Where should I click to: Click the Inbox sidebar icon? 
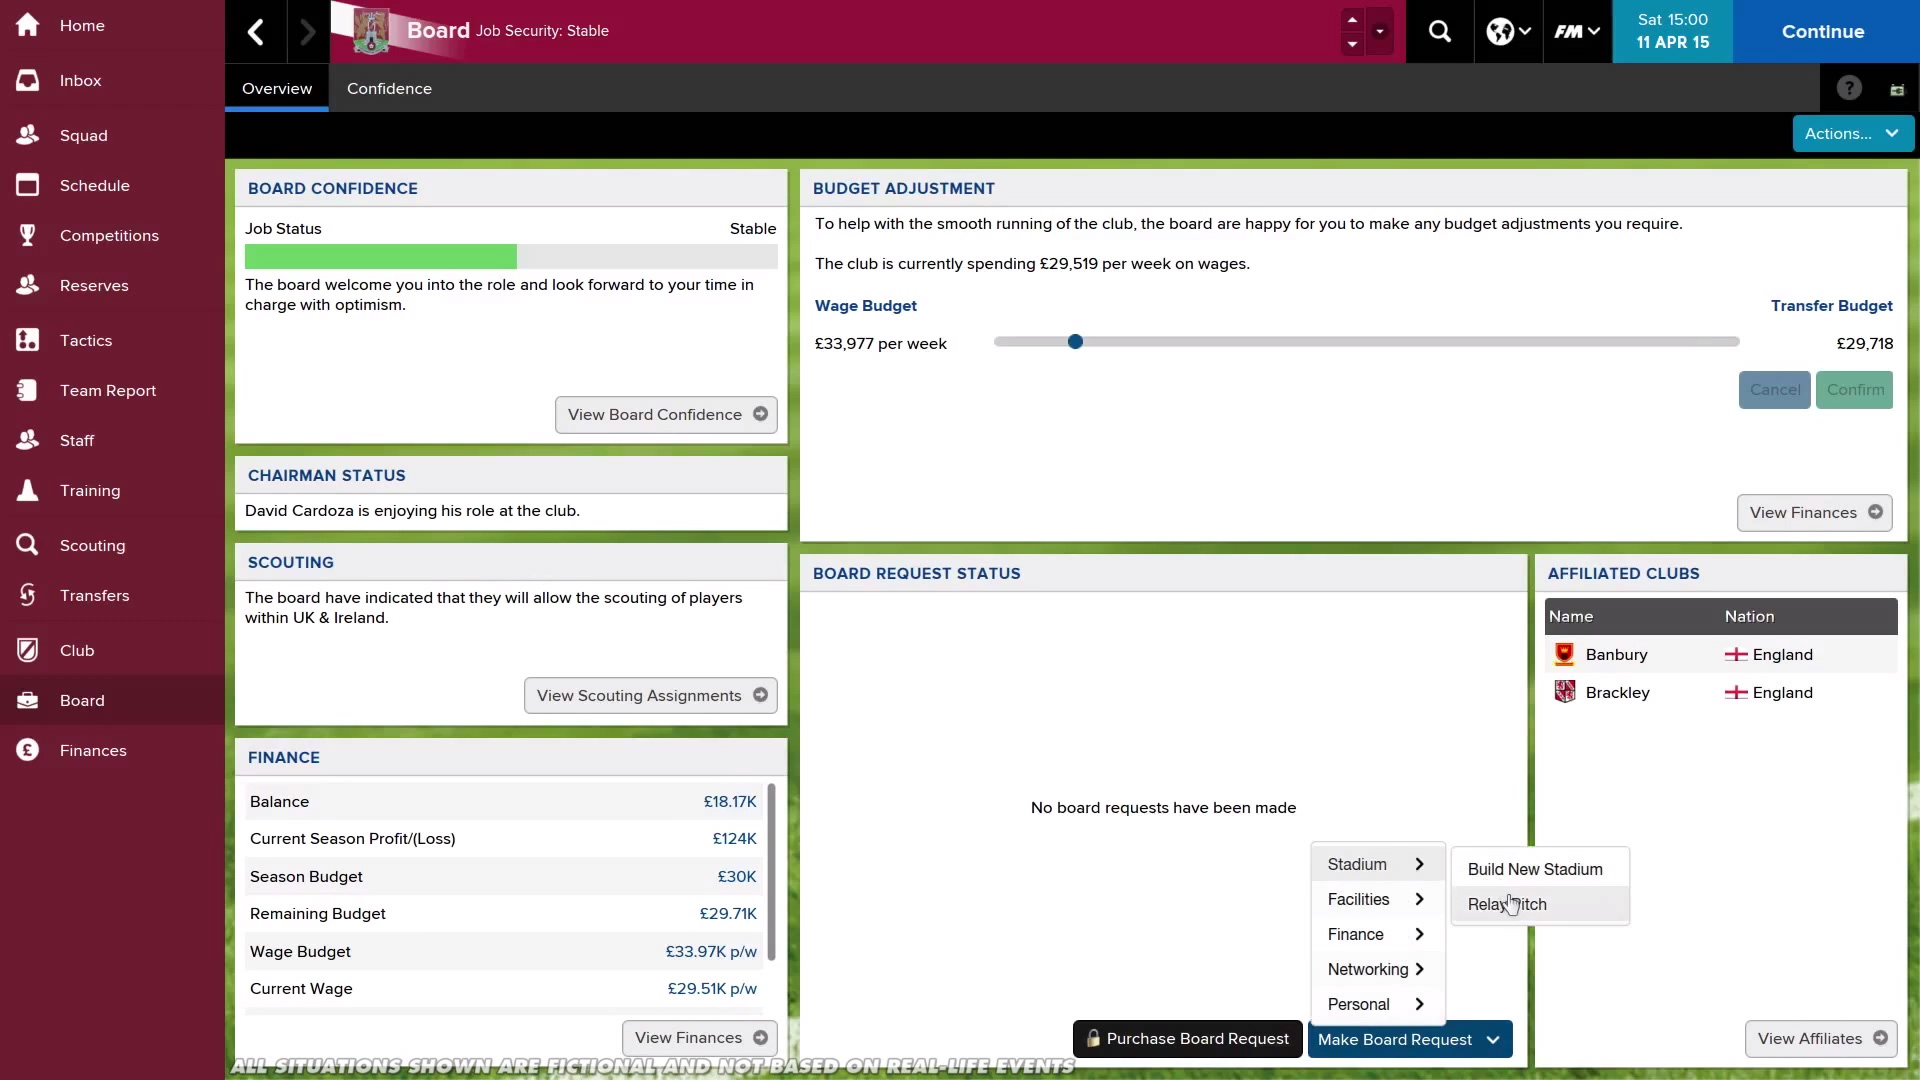click(28, 80)
